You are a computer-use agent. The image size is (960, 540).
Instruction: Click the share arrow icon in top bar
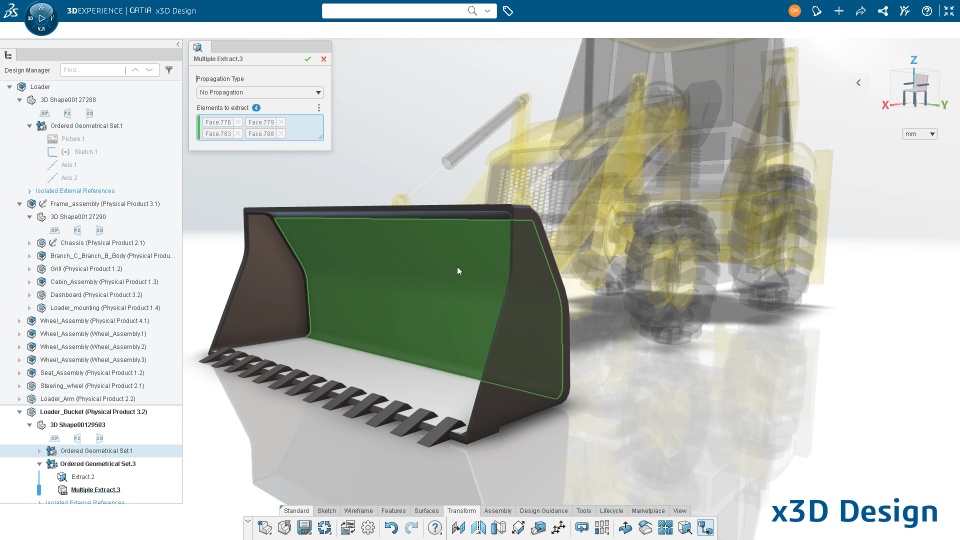tap(860, 11)
